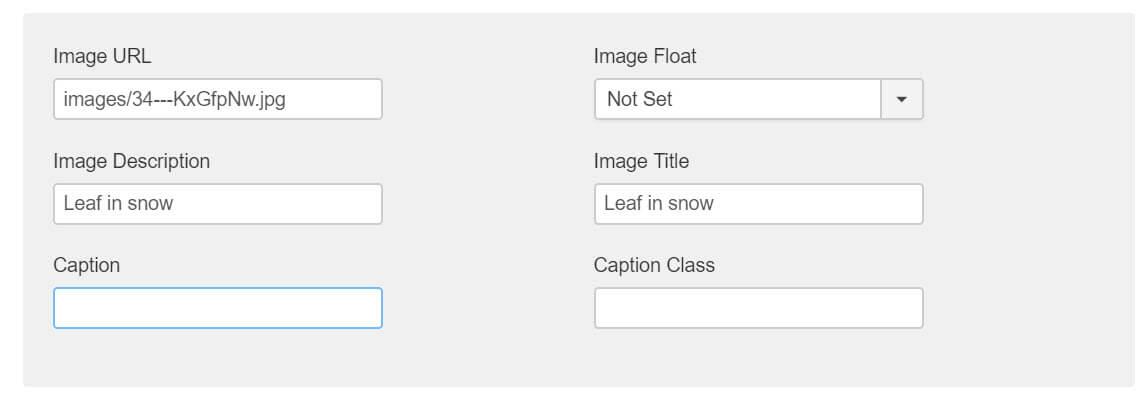Focus the empty Caption text box
Viewport: 1144px width, 393px height.
click(218, 308)
